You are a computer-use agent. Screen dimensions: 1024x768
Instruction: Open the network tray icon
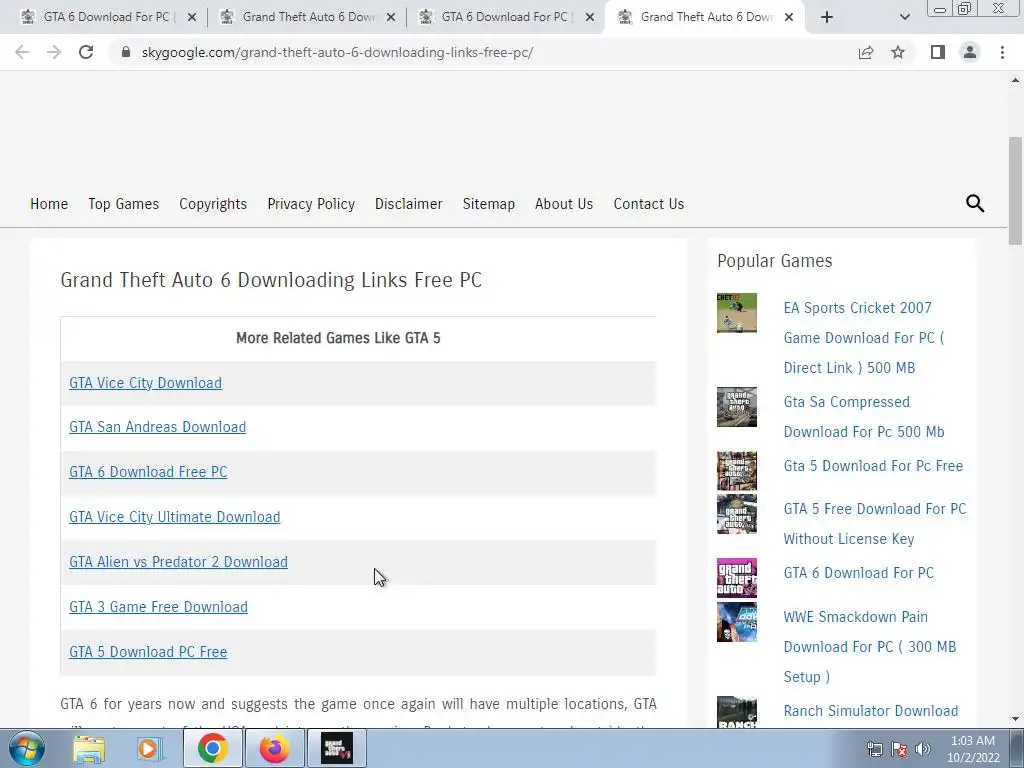coord(874,749)
